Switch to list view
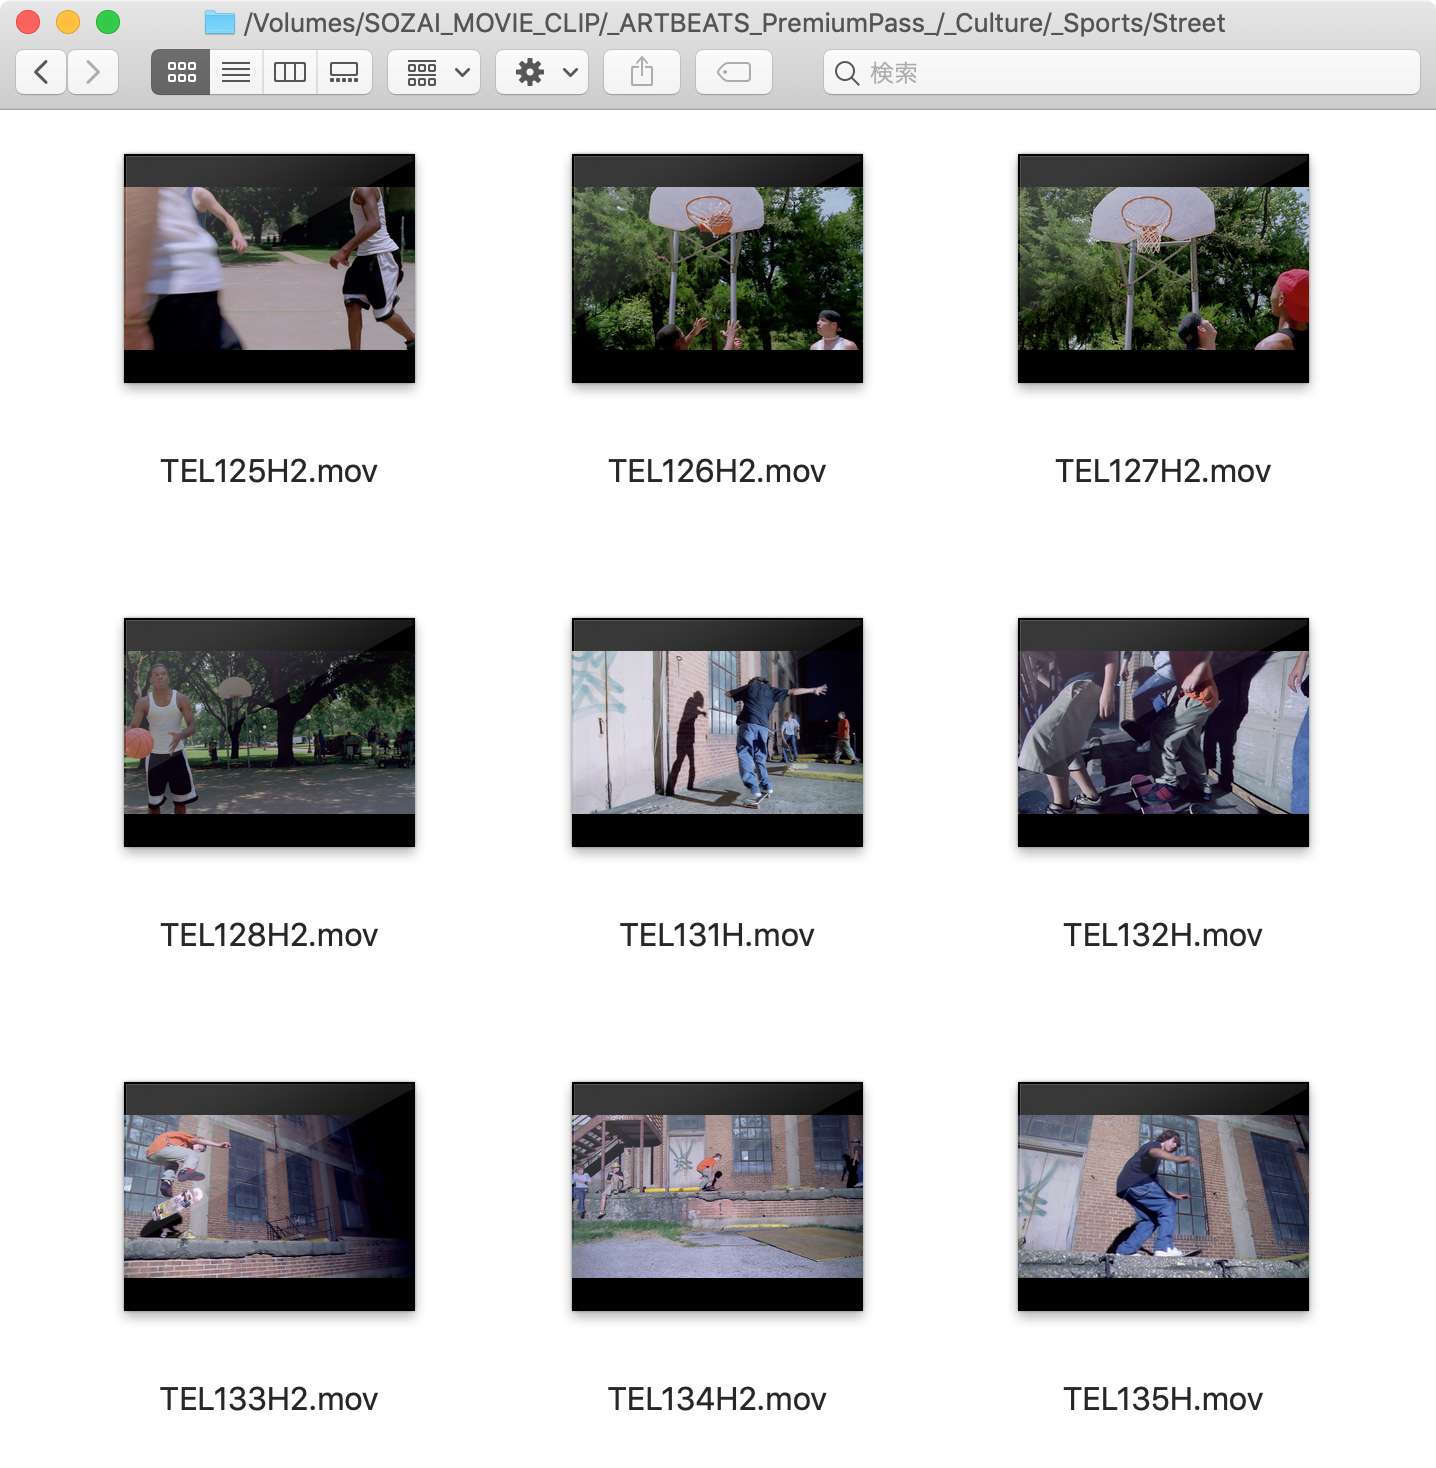Image resolution: width=1436 pixels, height=1468 pixels. (x=236, y=72)
